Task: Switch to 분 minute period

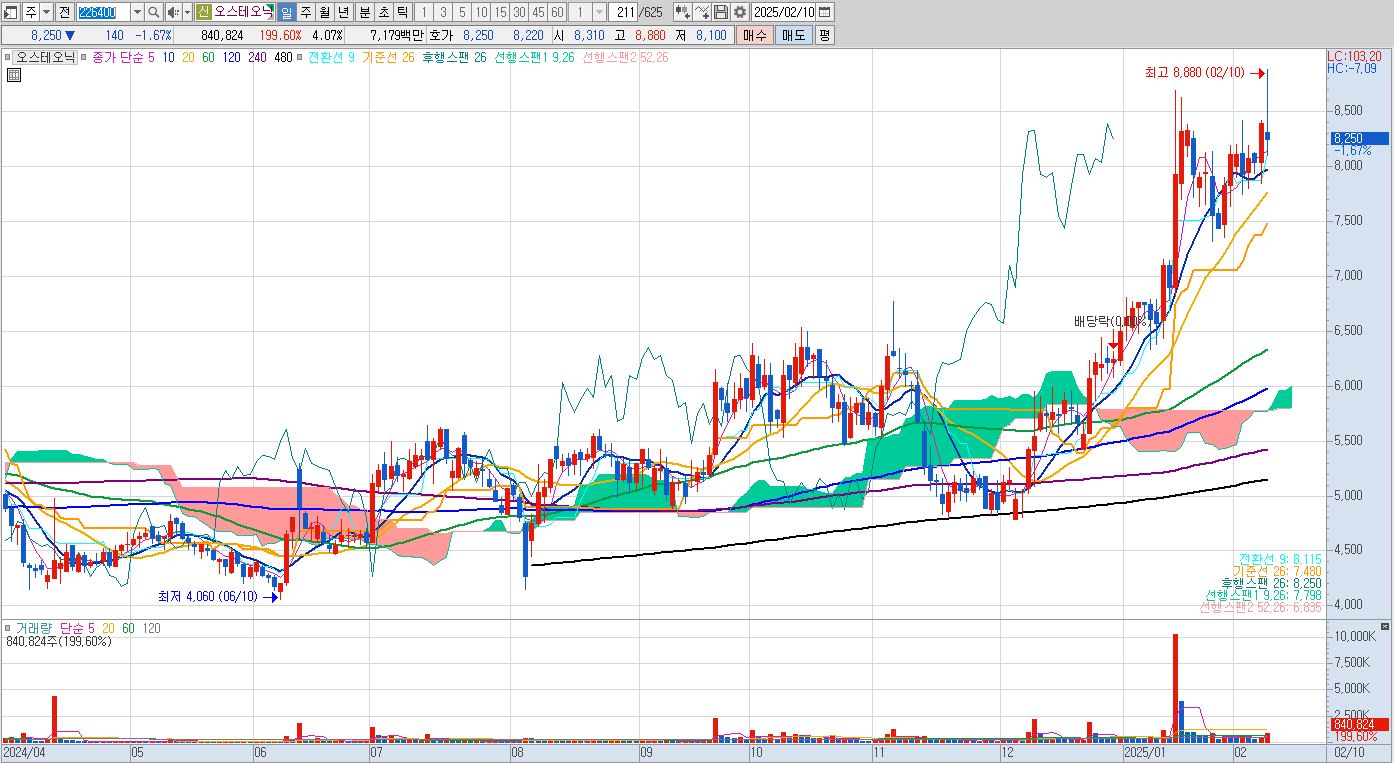Action: [364, 12]
